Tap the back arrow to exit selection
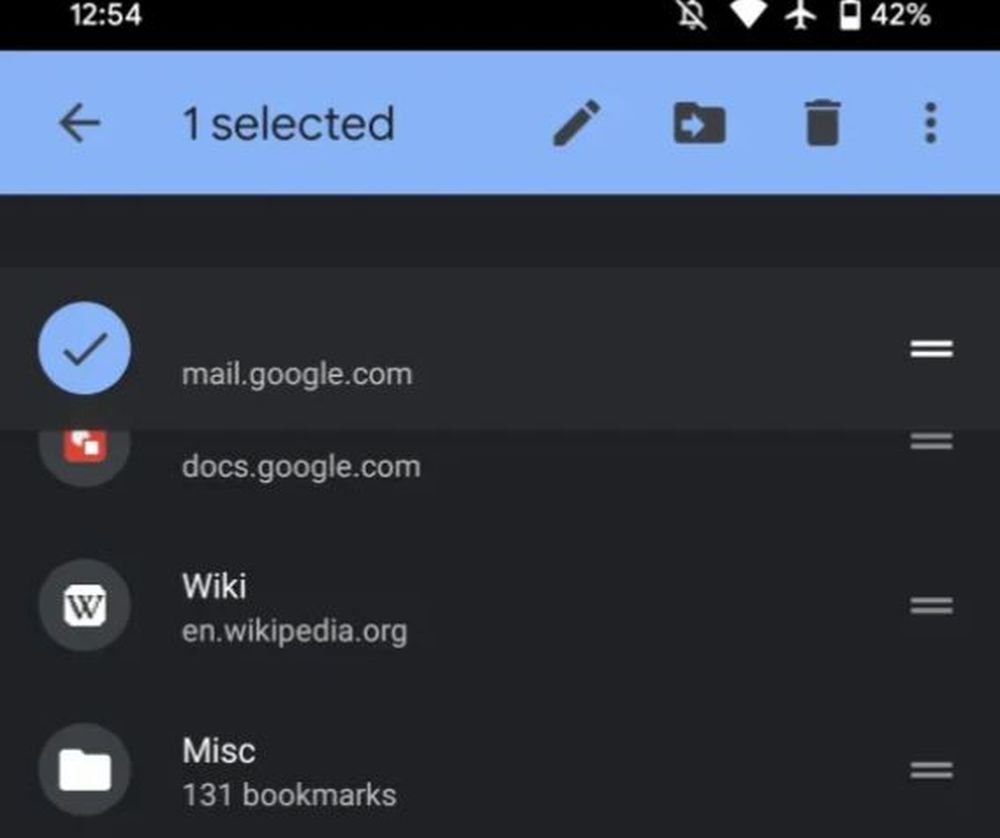This screenshot has width=1000, height=838. (x=80, y=124)
